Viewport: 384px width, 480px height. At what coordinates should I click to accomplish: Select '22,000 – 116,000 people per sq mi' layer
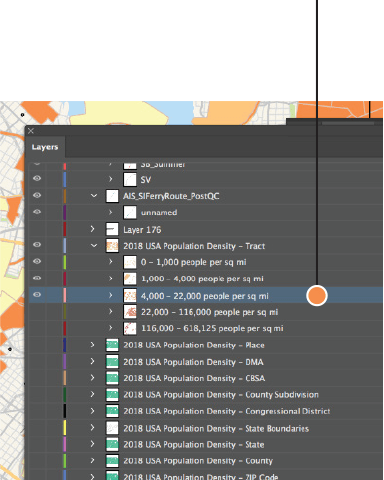(x=209, y=312)
